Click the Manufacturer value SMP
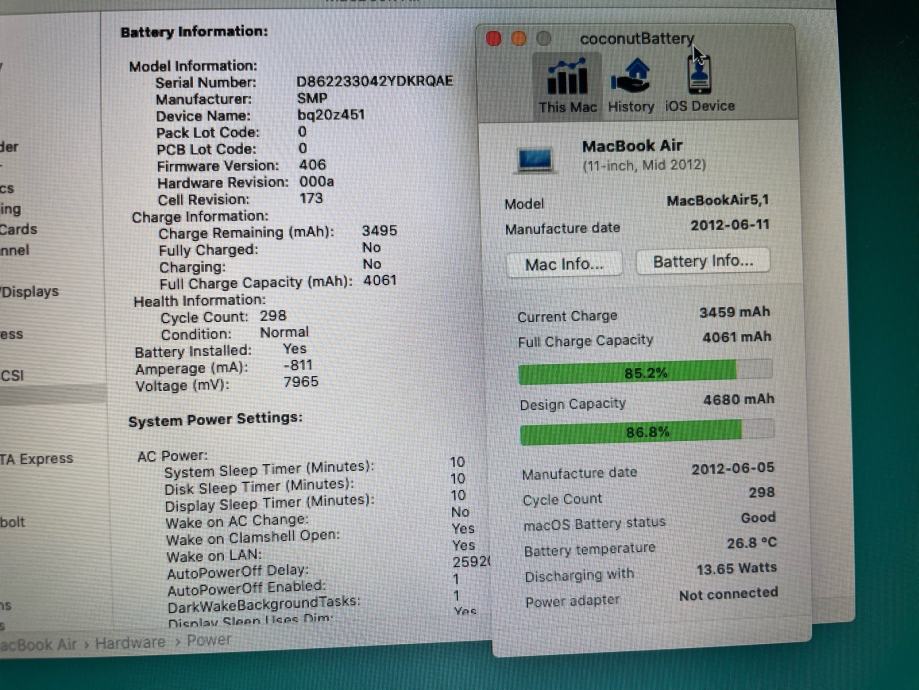 point(312,98)
